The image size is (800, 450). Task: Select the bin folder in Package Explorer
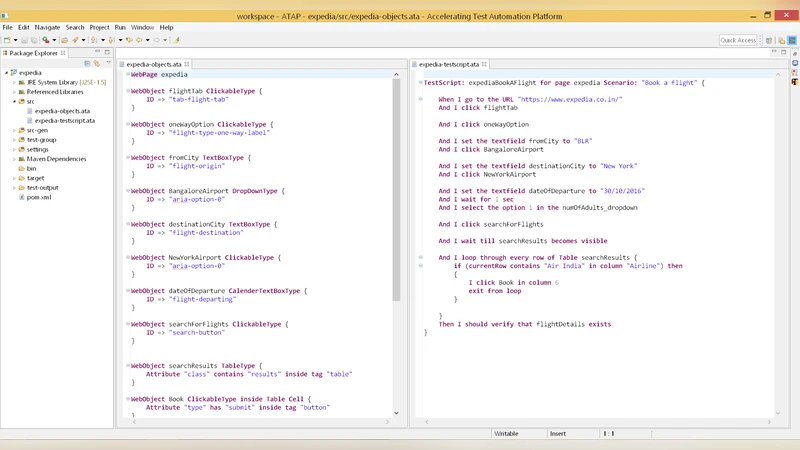point(31,168)
